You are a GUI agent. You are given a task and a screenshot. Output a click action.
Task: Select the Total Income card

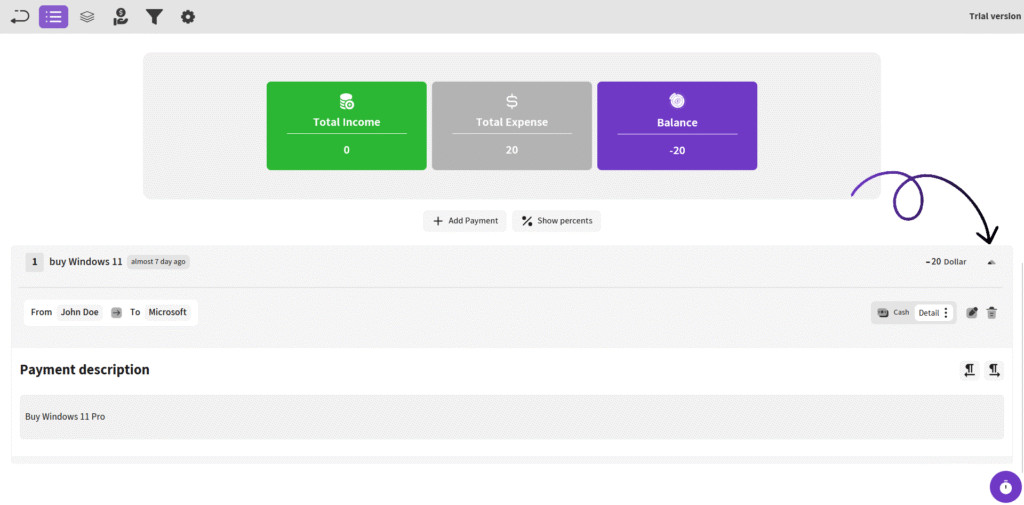tap(346, 126)
